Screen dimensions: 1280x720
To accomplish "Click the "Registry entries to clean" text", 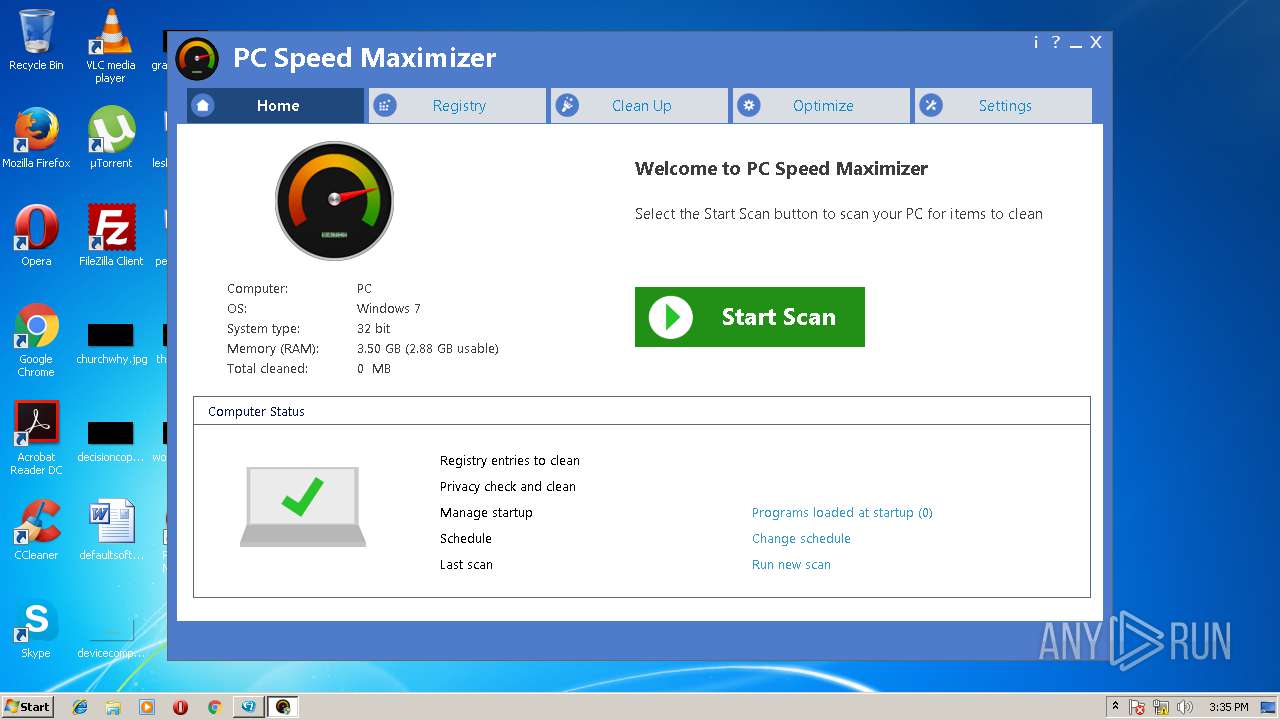I will click(x=510, y=461).
